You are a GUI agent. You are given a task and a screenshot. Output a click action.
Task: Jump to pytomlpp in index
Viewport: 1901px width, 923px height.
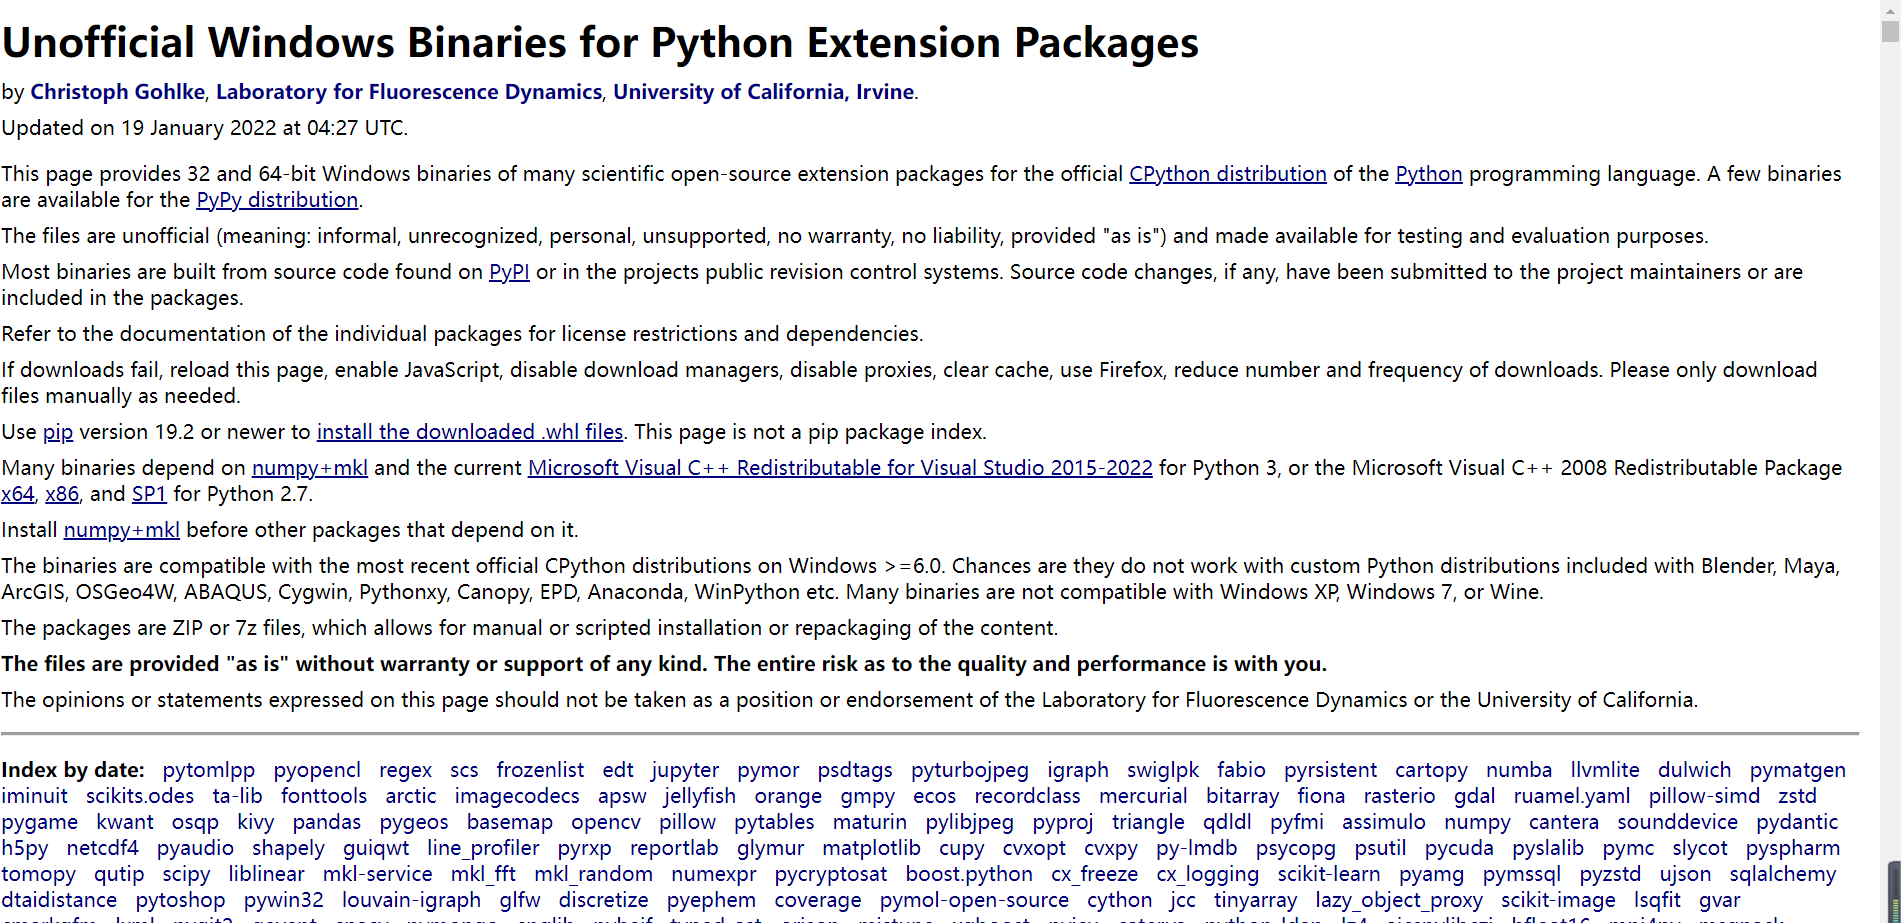(x=209, y=770)
